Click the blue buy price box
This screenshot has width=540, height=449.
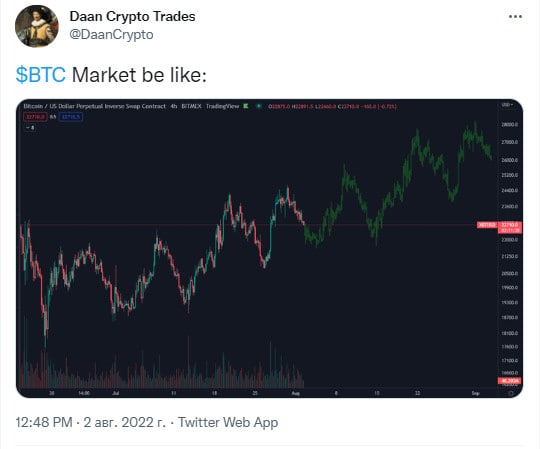71,117
